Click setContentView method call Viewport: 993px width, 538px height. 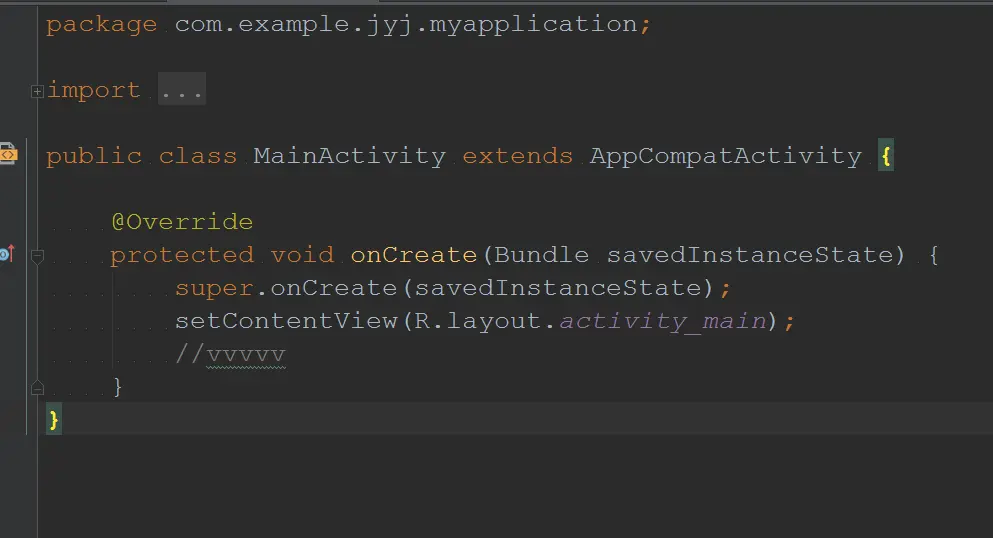286,321
